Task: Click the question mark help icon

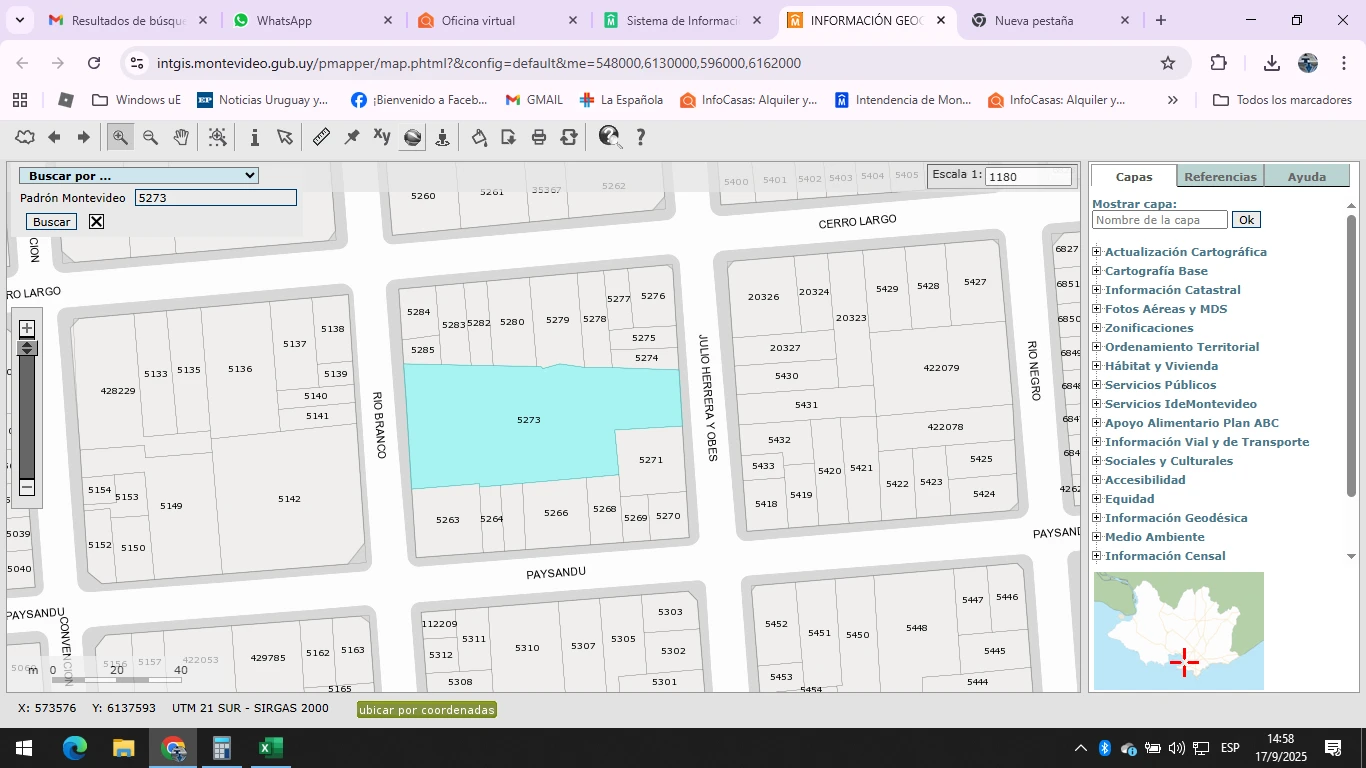Action: [641, 137]
